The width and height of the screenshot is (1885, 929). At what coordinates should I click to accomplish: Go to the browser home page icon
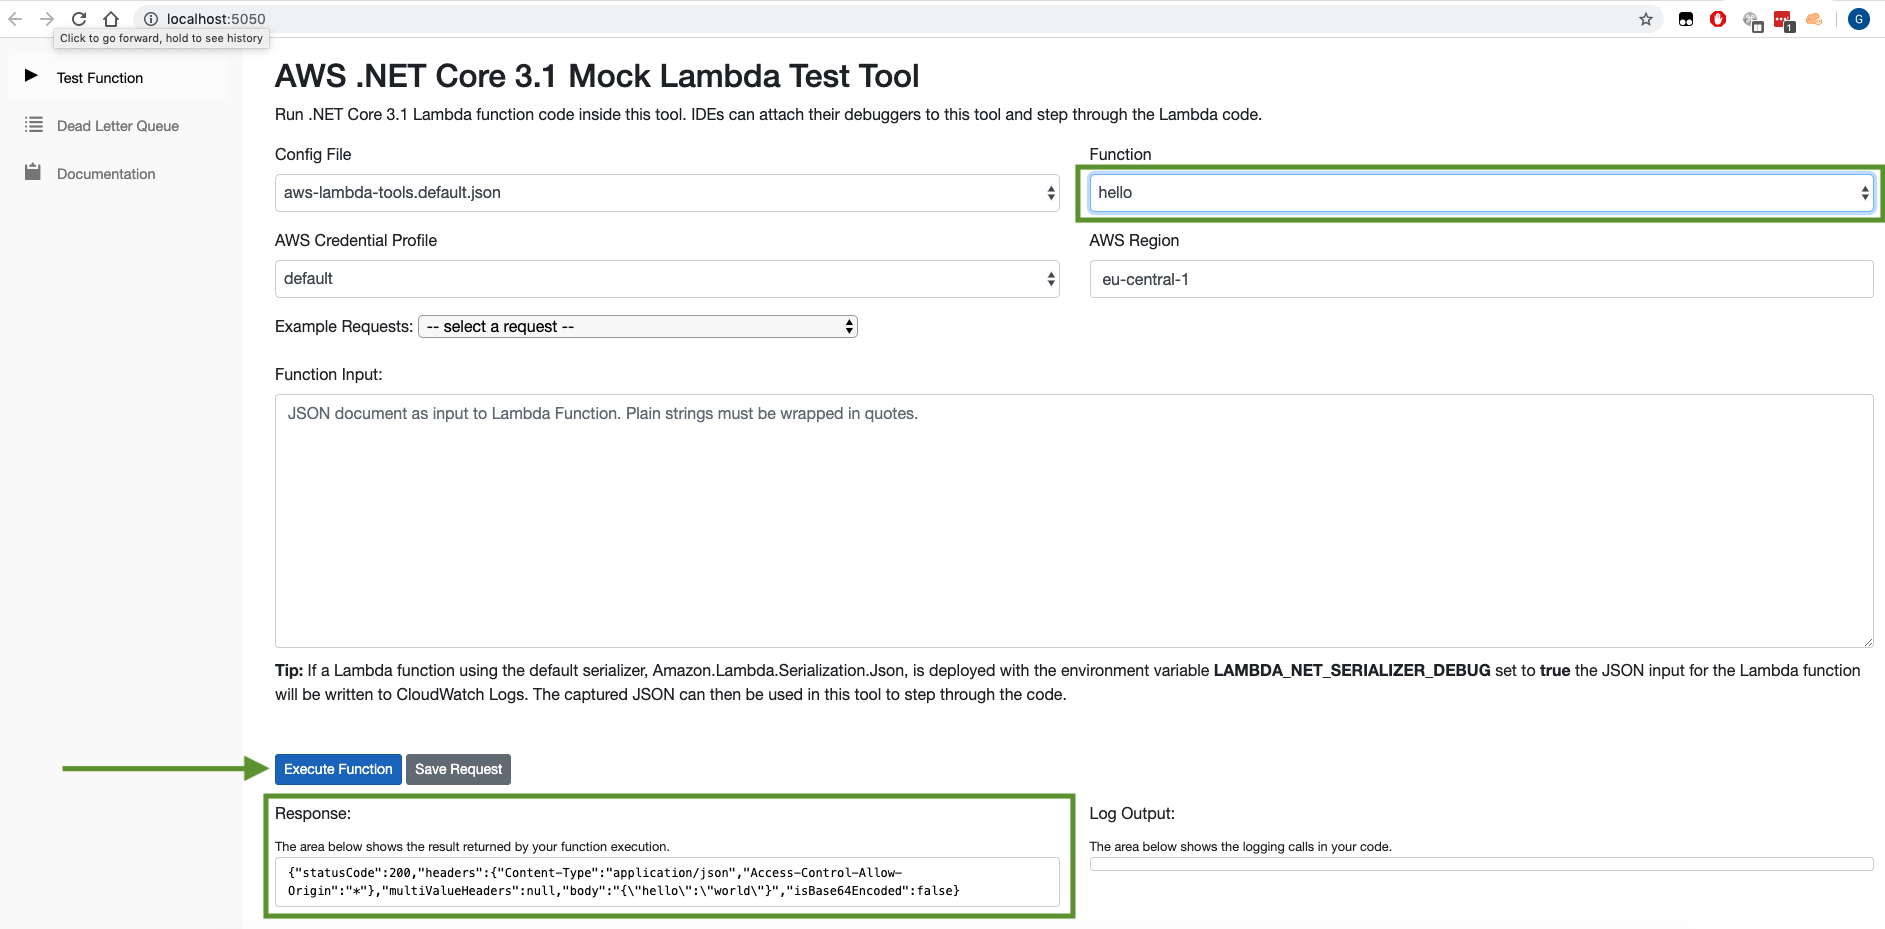pos(111,19)
